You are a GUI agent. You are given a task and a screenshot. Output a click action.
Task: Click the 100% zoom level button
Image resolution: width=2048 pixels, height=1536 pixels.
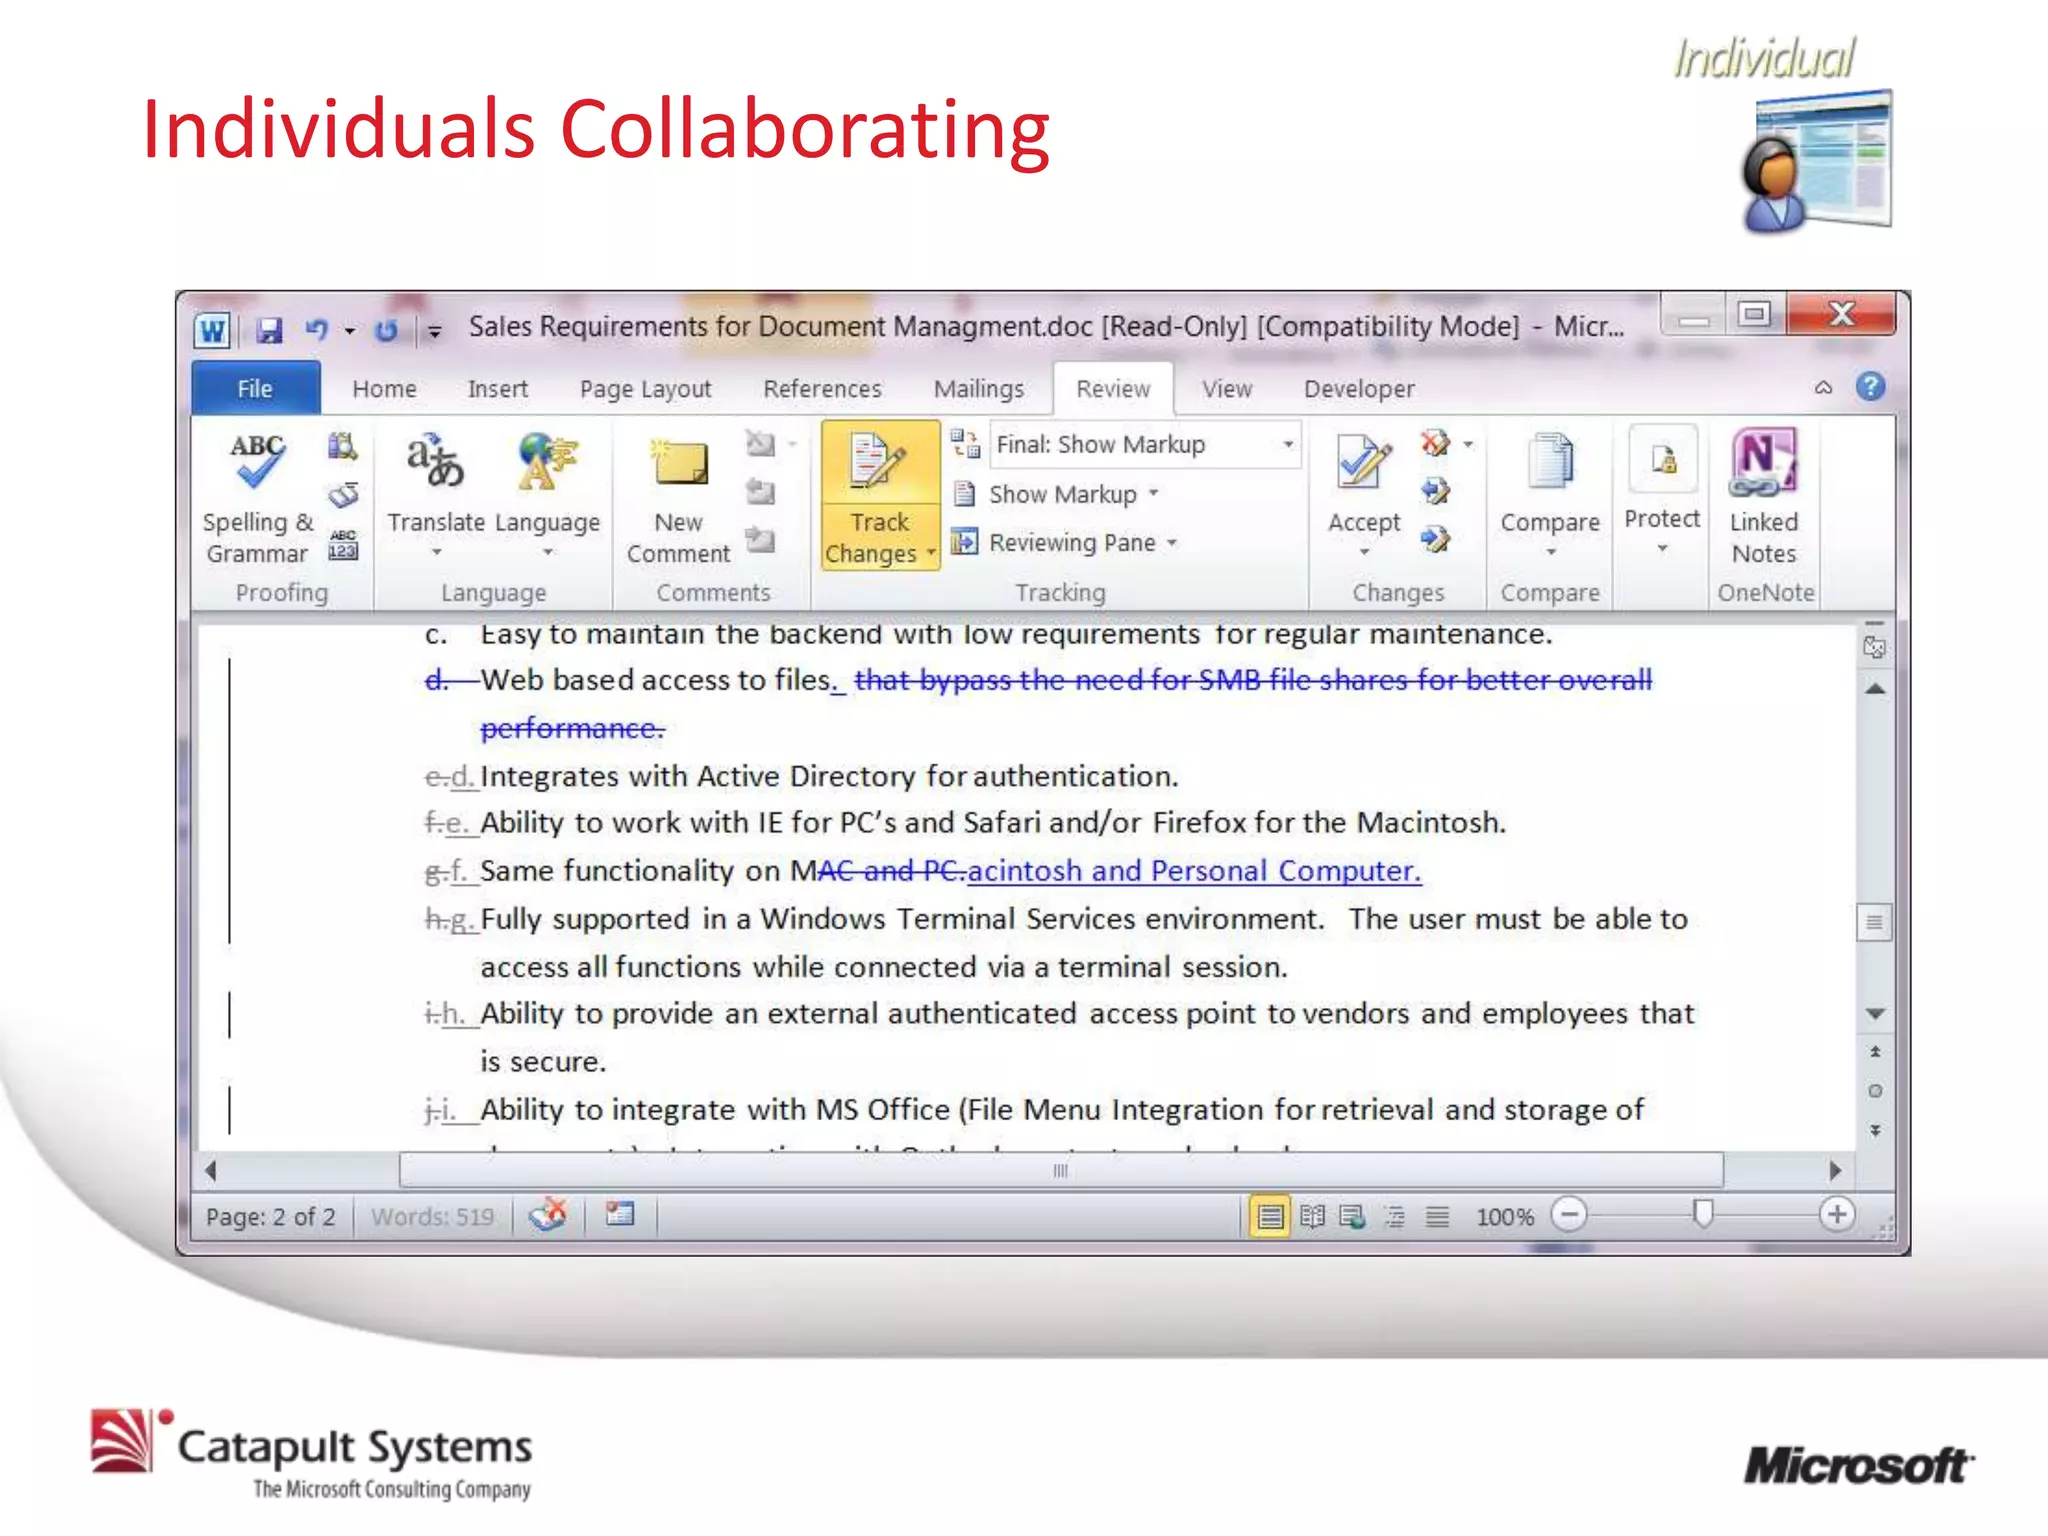click(x=1505, y=1217)
